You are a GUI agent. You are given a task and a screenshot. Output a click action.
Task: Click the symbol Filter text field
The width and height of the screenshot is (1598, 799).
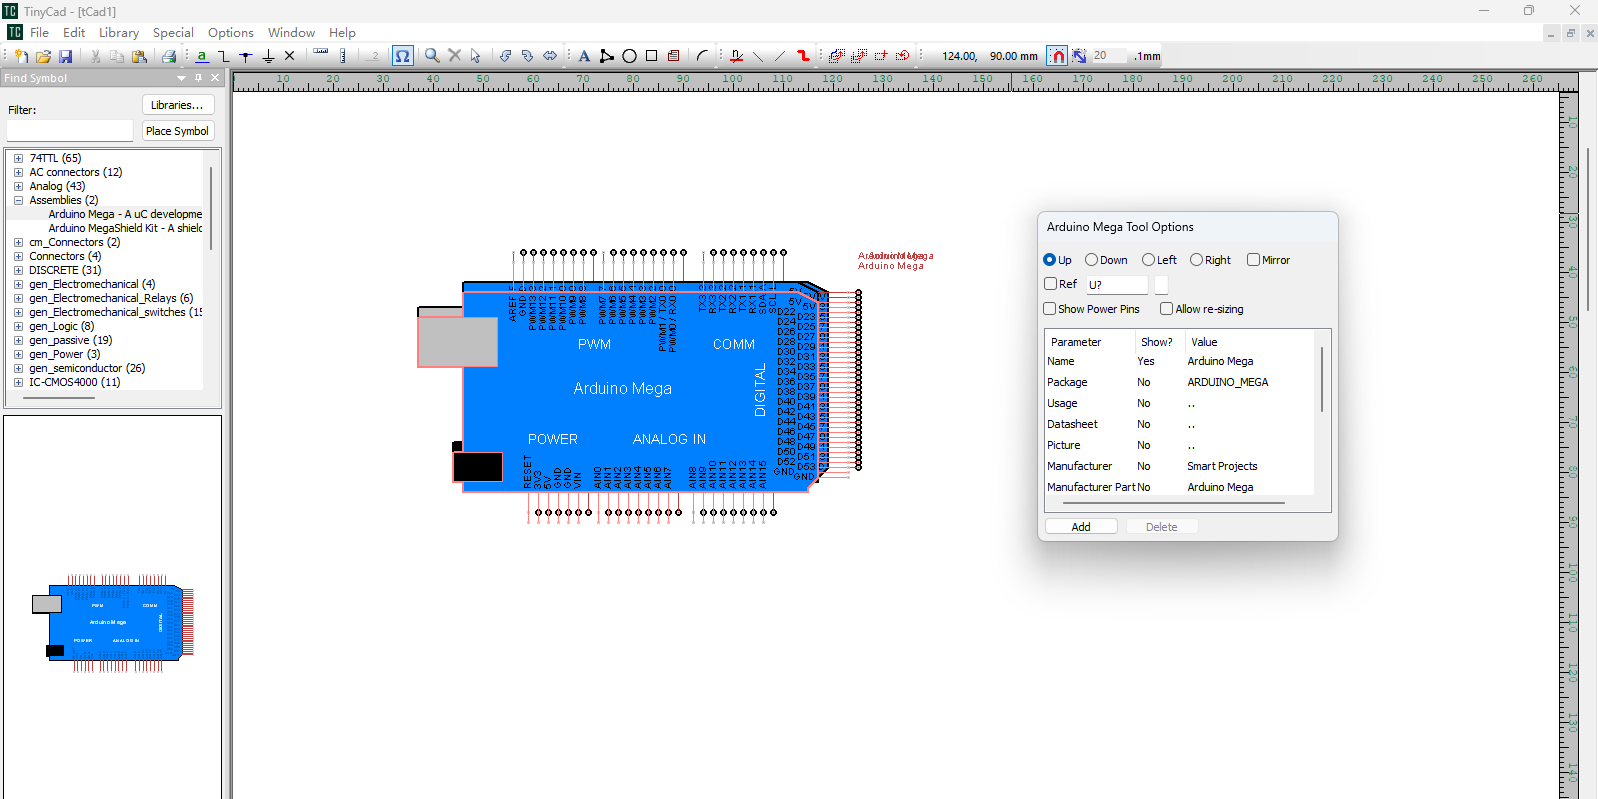click(x=69, y=131)
